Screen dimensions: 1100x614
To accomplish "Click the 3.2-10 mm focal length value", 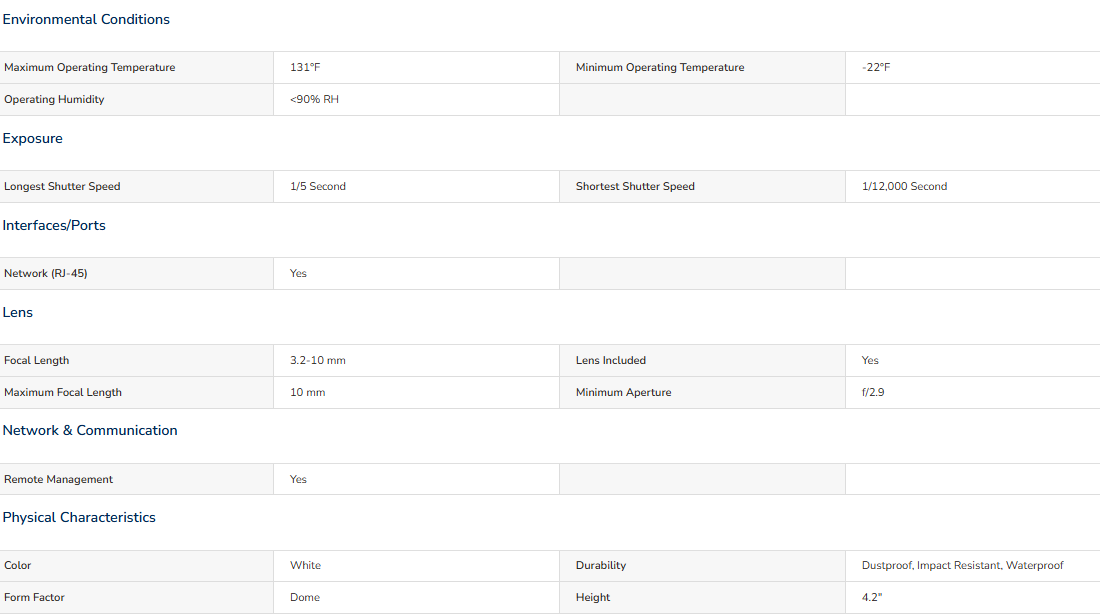I will [x=318, y=361].
